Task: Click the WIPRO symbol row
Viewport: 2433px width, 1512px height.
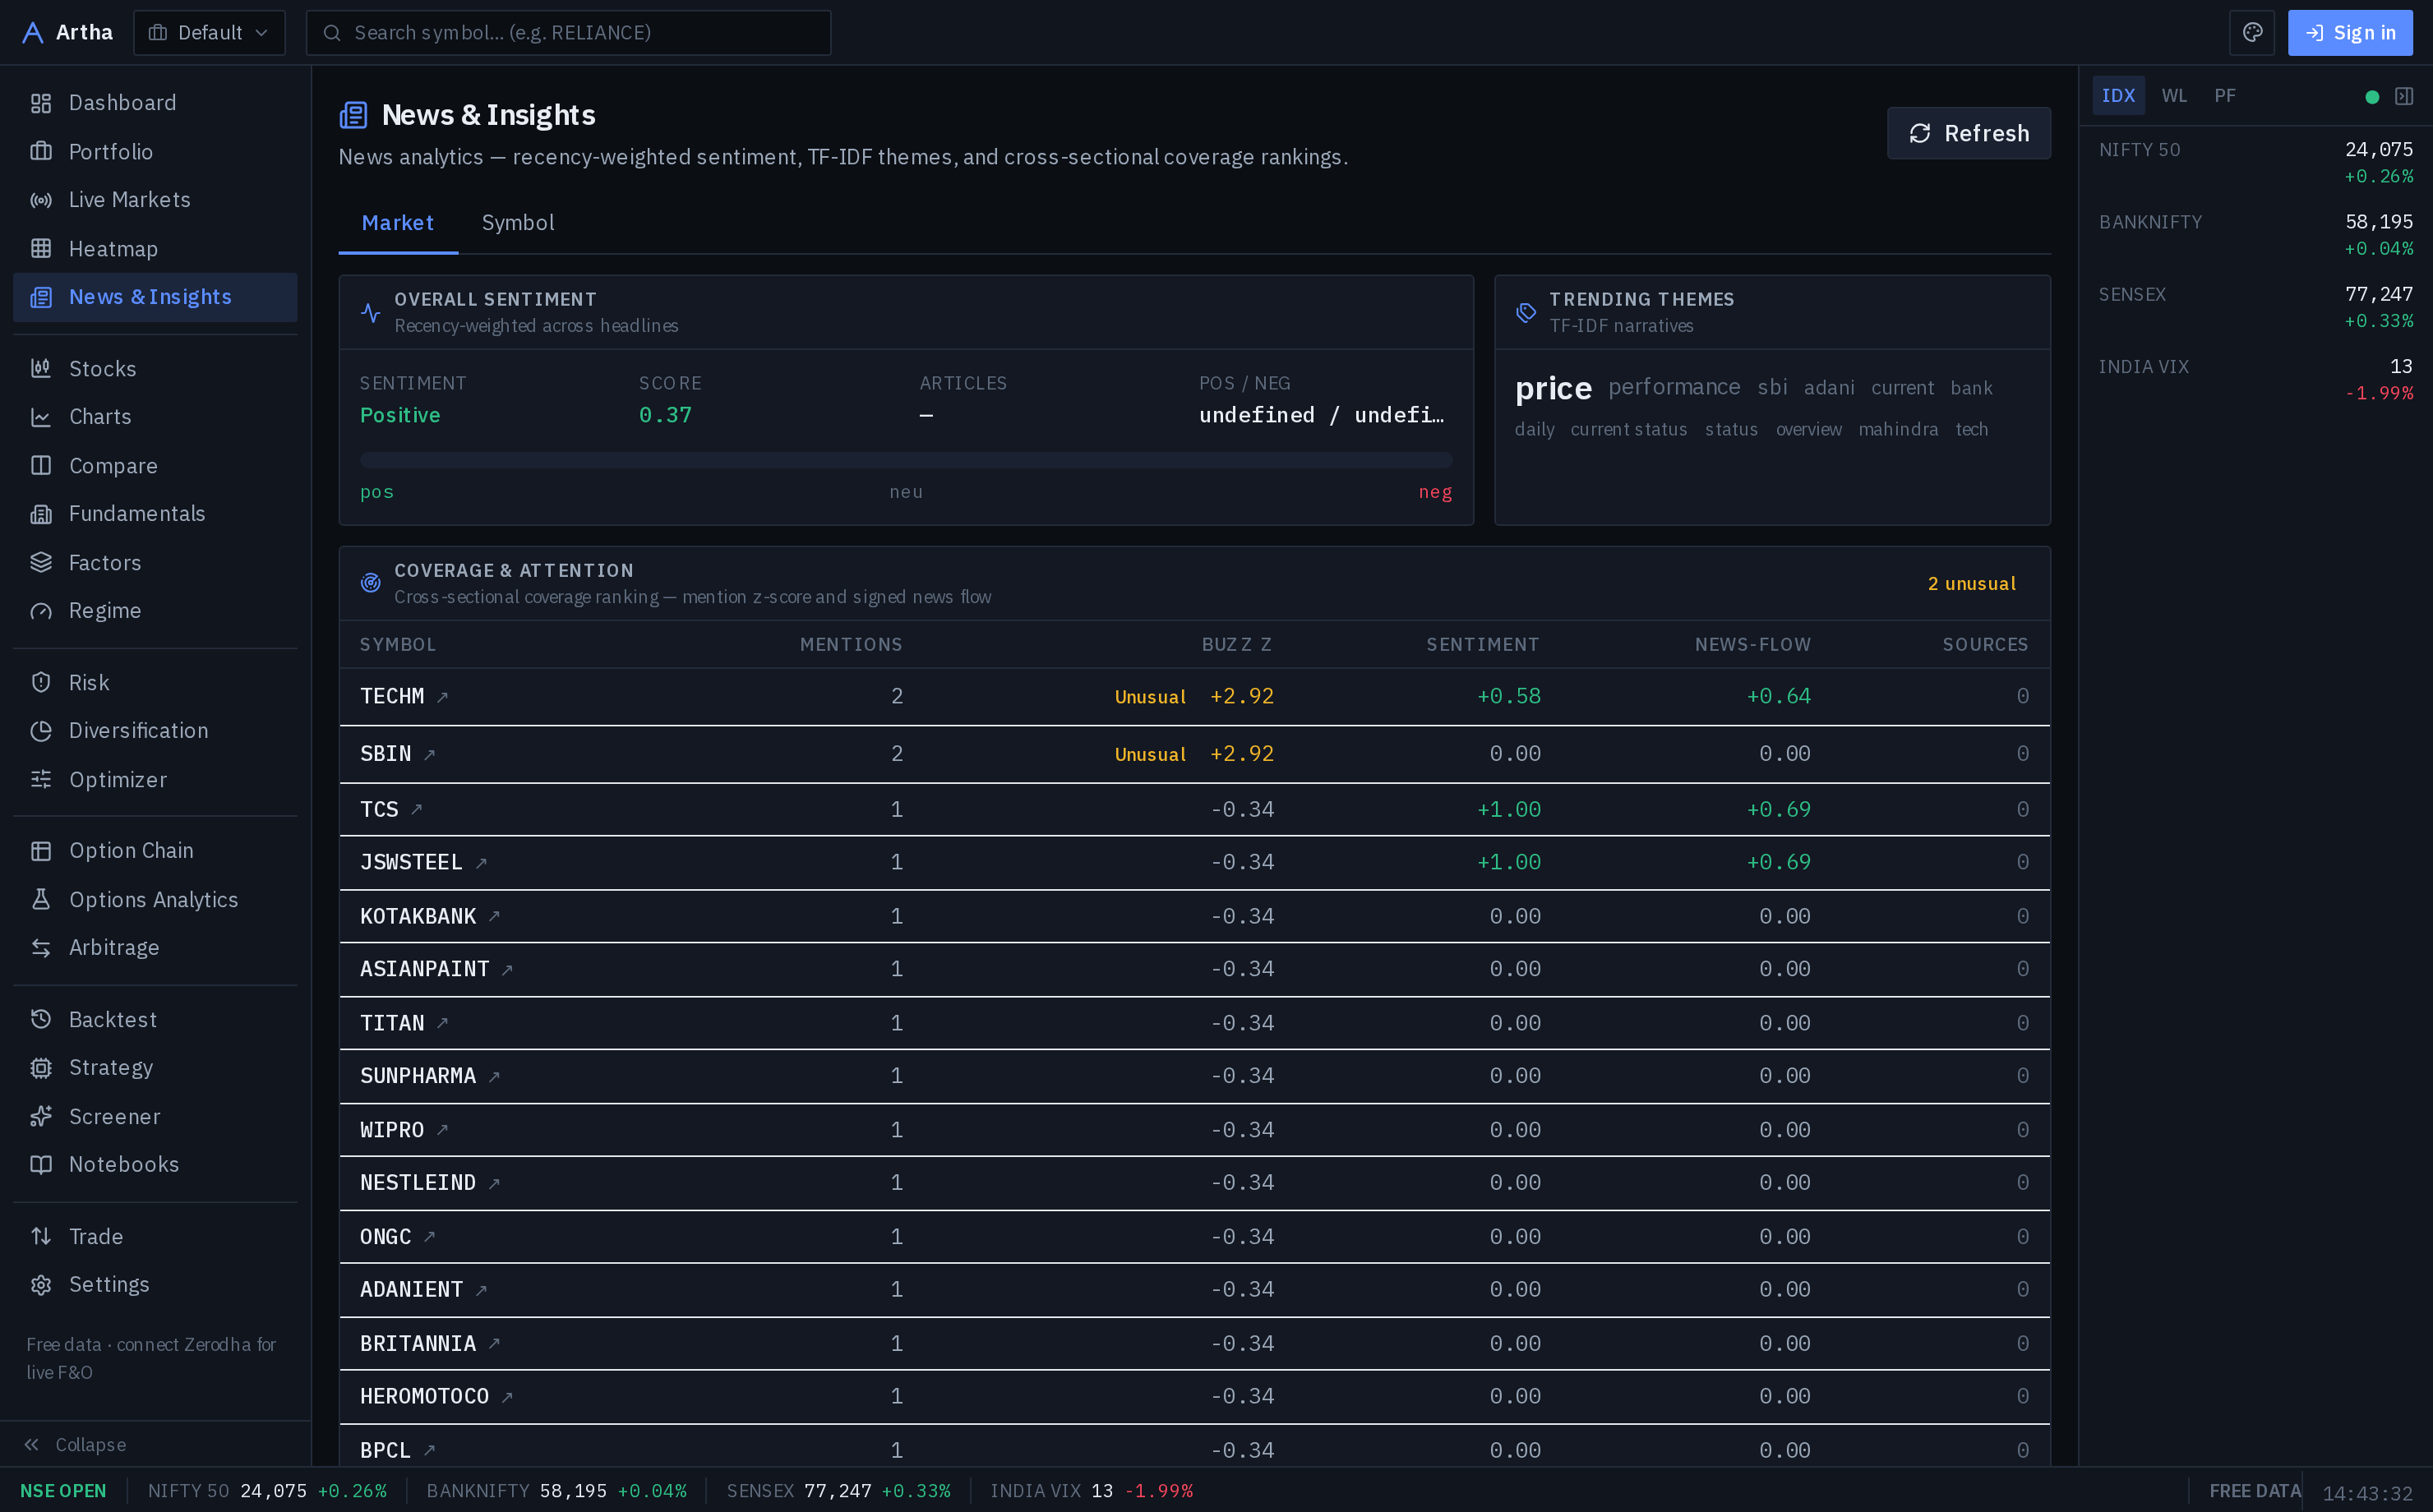Action: (1194, 1130)
